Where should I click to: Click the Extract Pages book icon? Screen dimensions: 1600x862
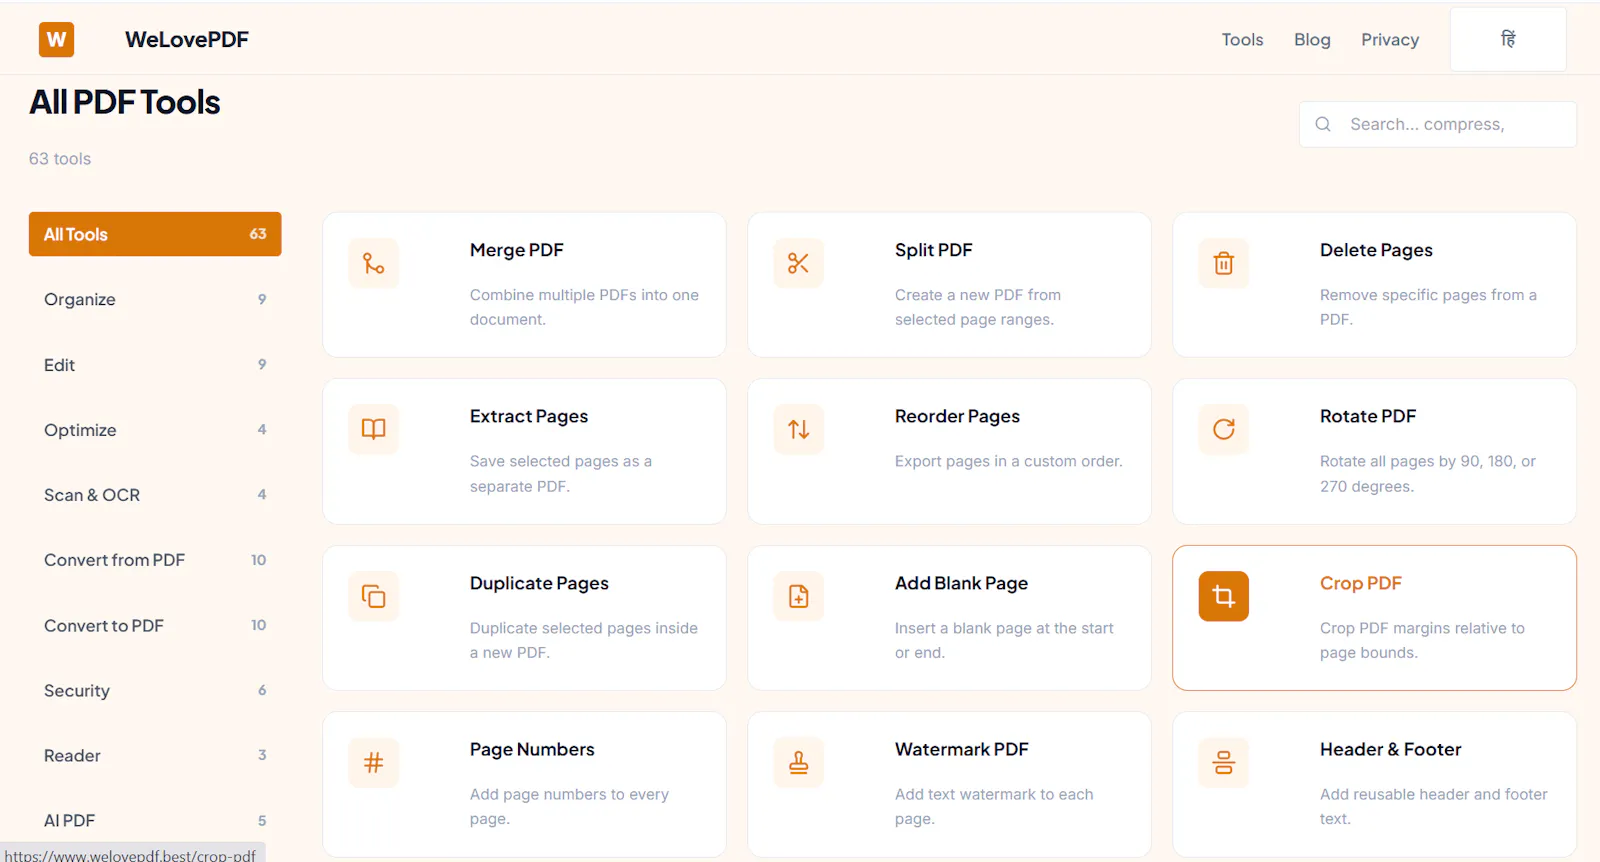pos(374,429)
